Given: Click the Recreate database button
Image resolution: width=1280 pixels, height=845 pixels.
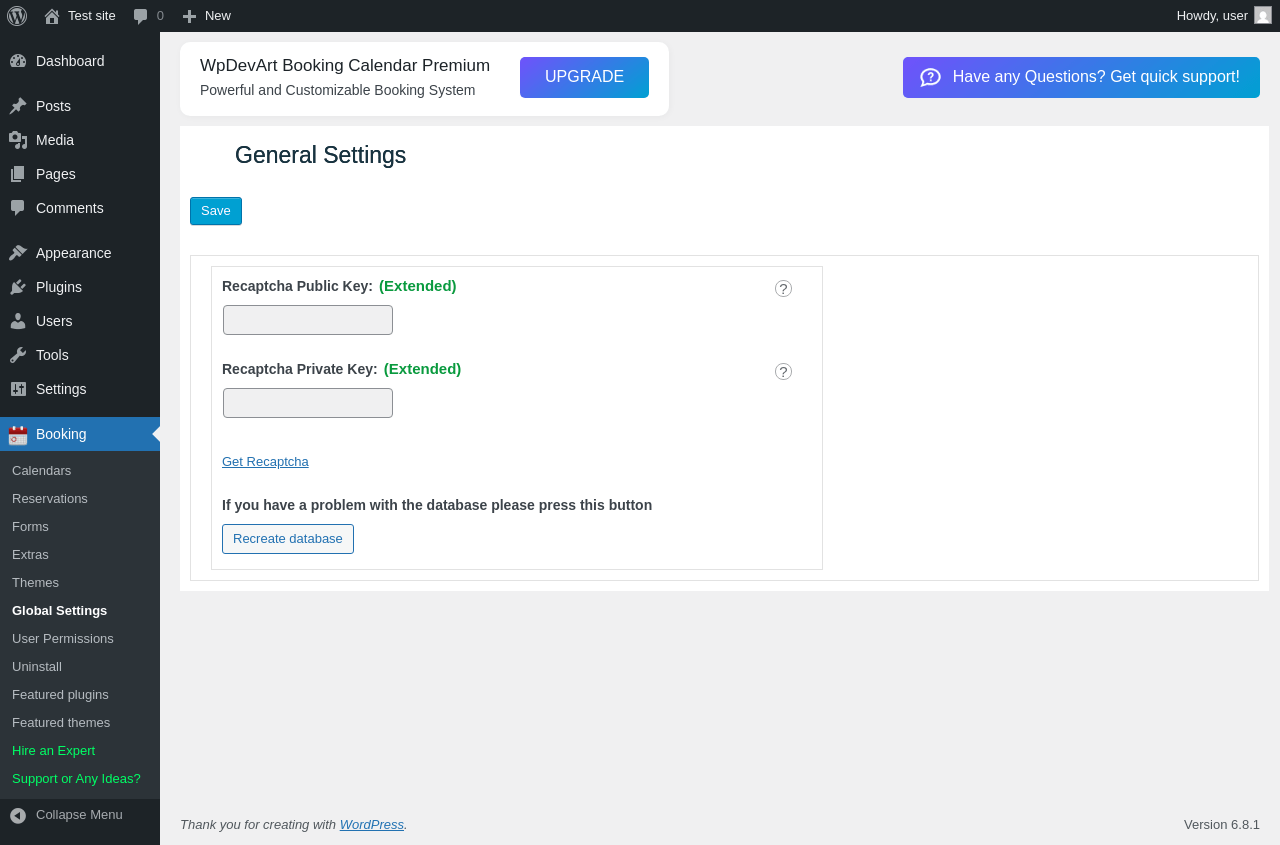Looking at the screenshot, I should (x=288, y=539).
